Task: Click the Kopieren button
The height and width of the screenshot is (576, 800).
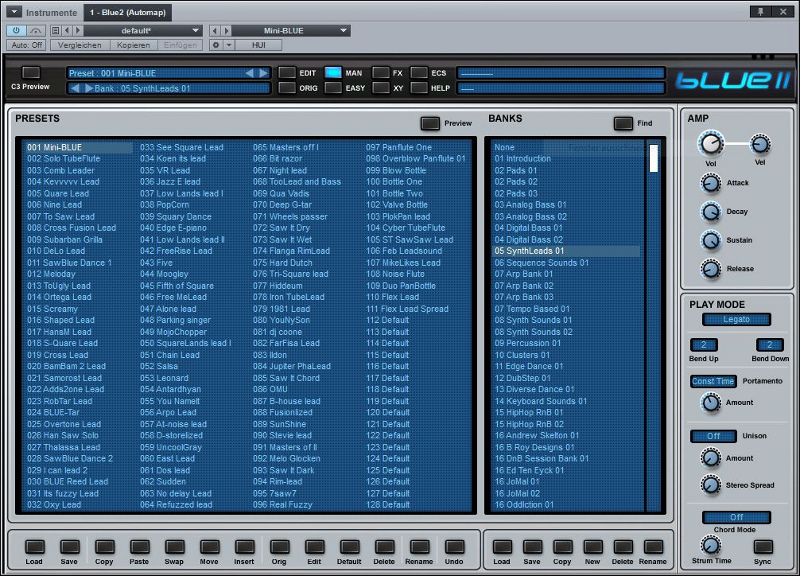Action: 133,45
